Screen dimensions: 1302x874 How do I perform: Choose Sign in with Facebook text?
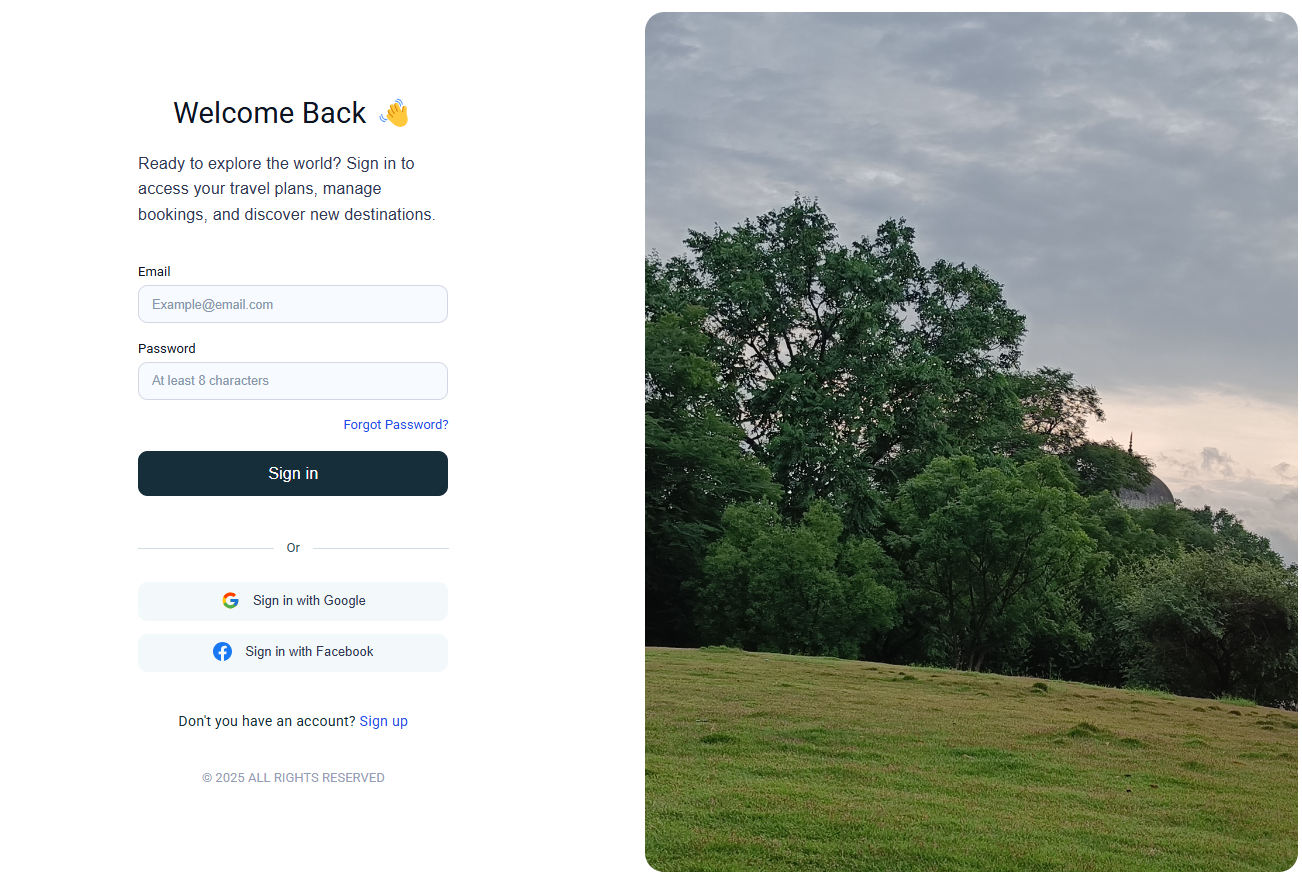[x=309, y=652]
